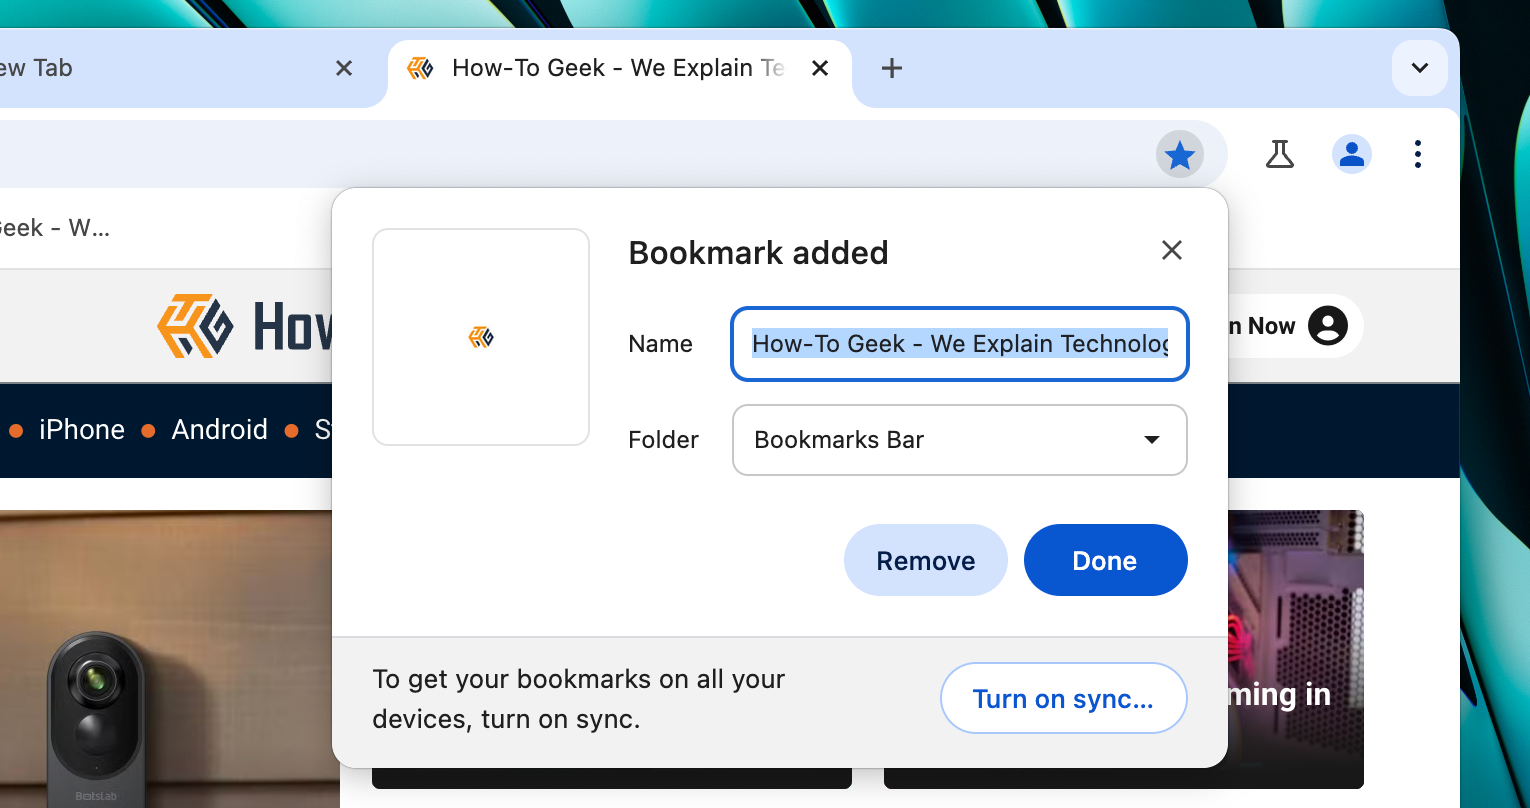Click the How-To Geek tab favicon

[x=420, y=68]
